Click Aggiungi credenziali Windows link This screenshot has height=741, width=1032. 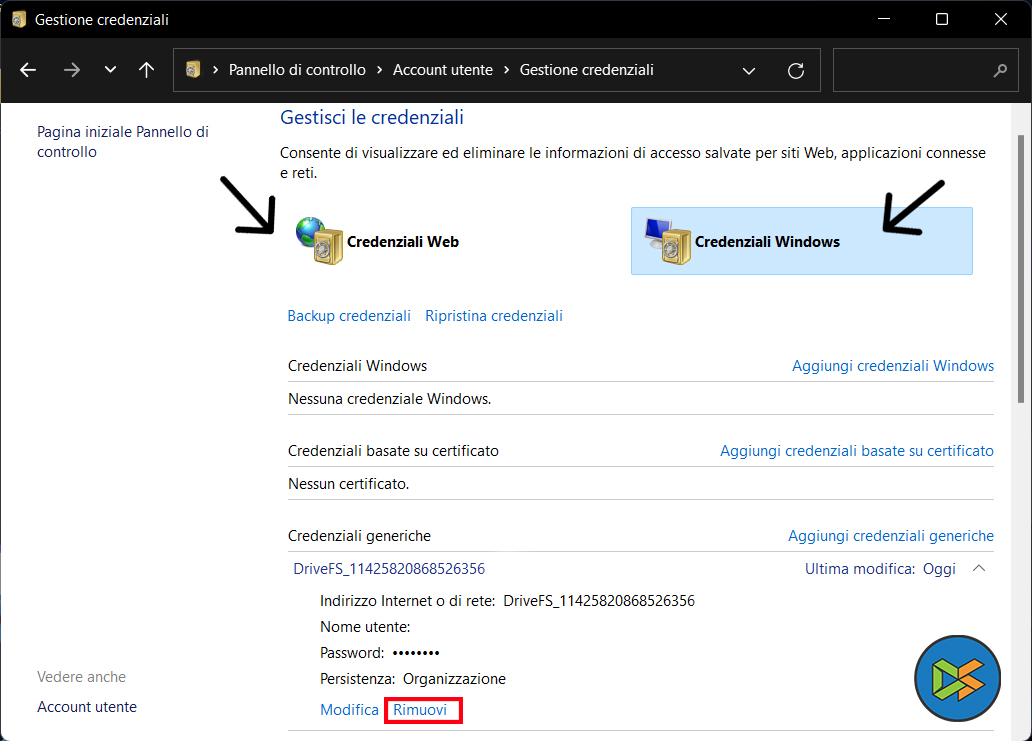point(892,366)
